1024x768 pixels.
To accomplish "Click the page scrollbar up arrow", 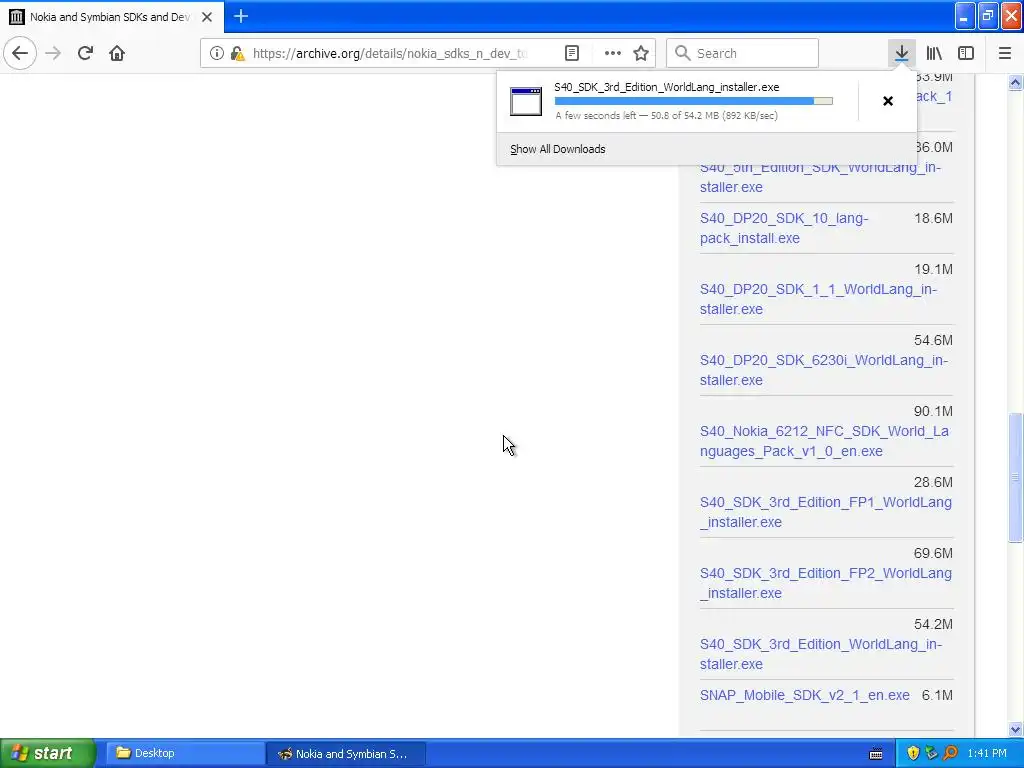I will click(x=1015, y=82).
